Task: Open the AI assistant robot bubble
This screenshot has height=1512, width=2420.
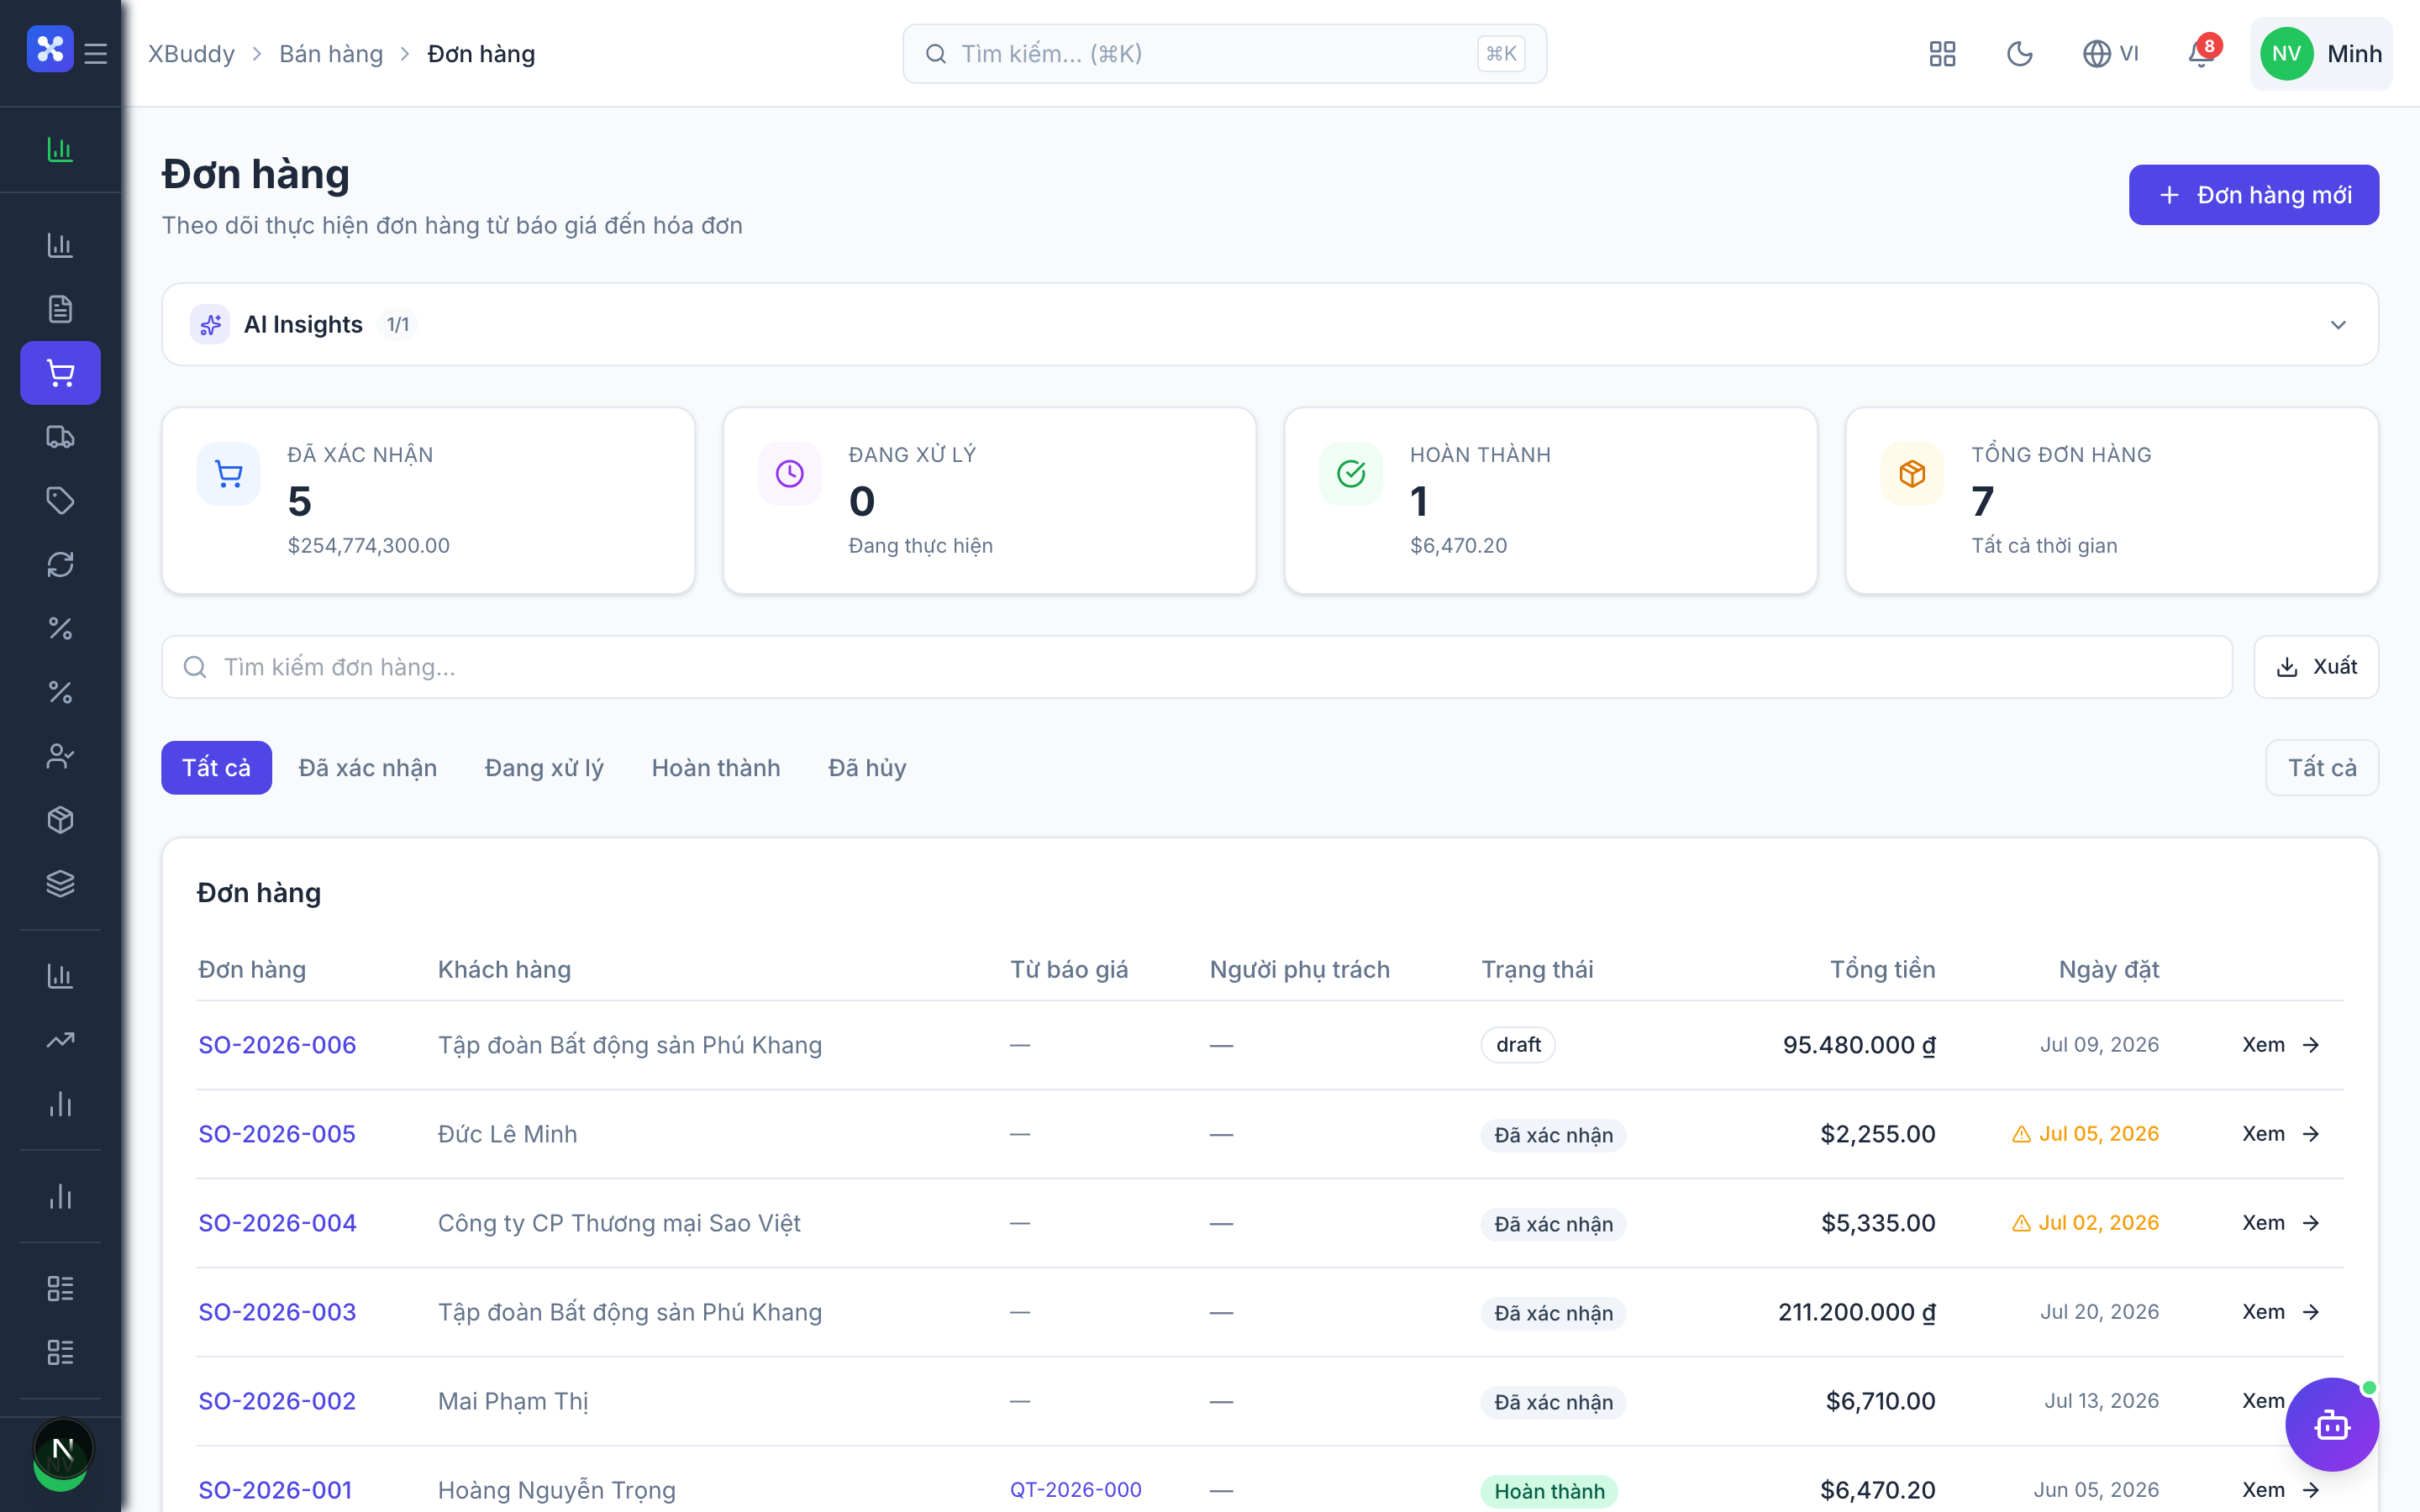Action: [x=2332, y=1424]
